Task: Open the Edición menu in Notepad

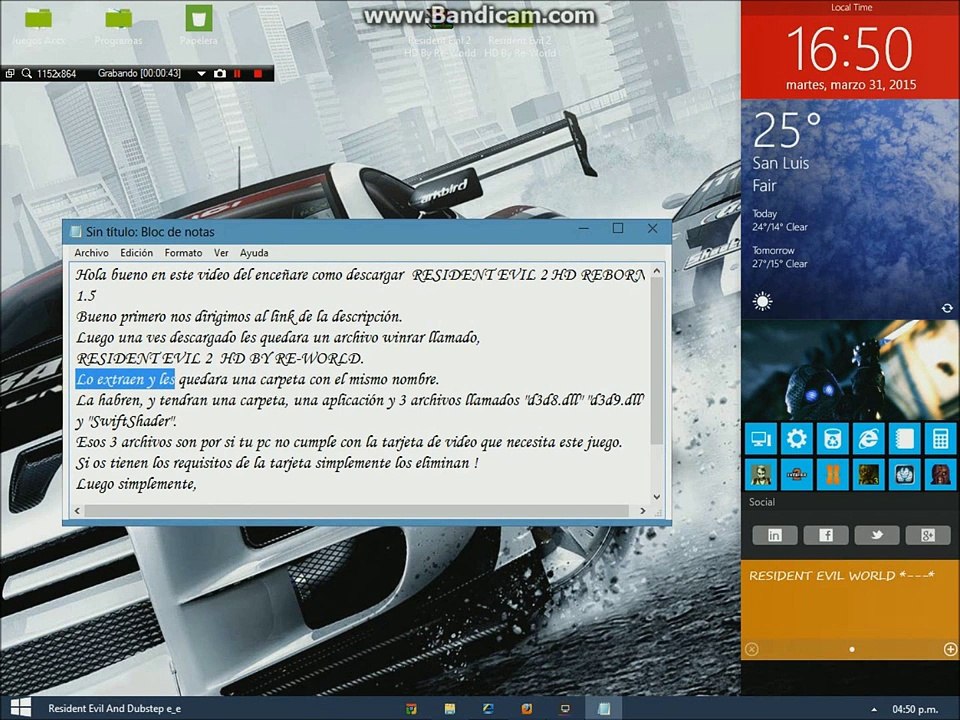Action: (137, 253)
